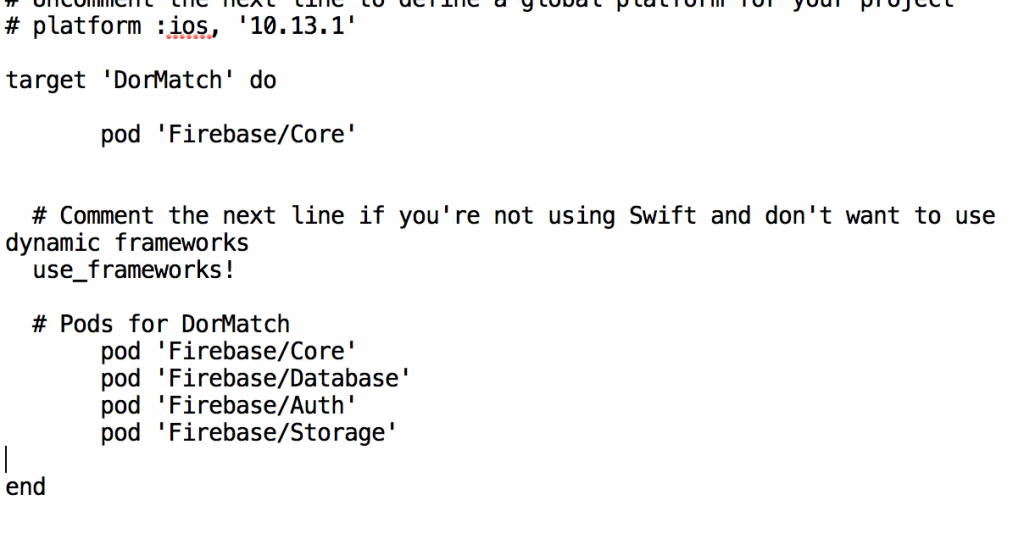Click the word dynamic on wrapped line
This screenshot has height=539, width=1024.
(x=52, y=243)
